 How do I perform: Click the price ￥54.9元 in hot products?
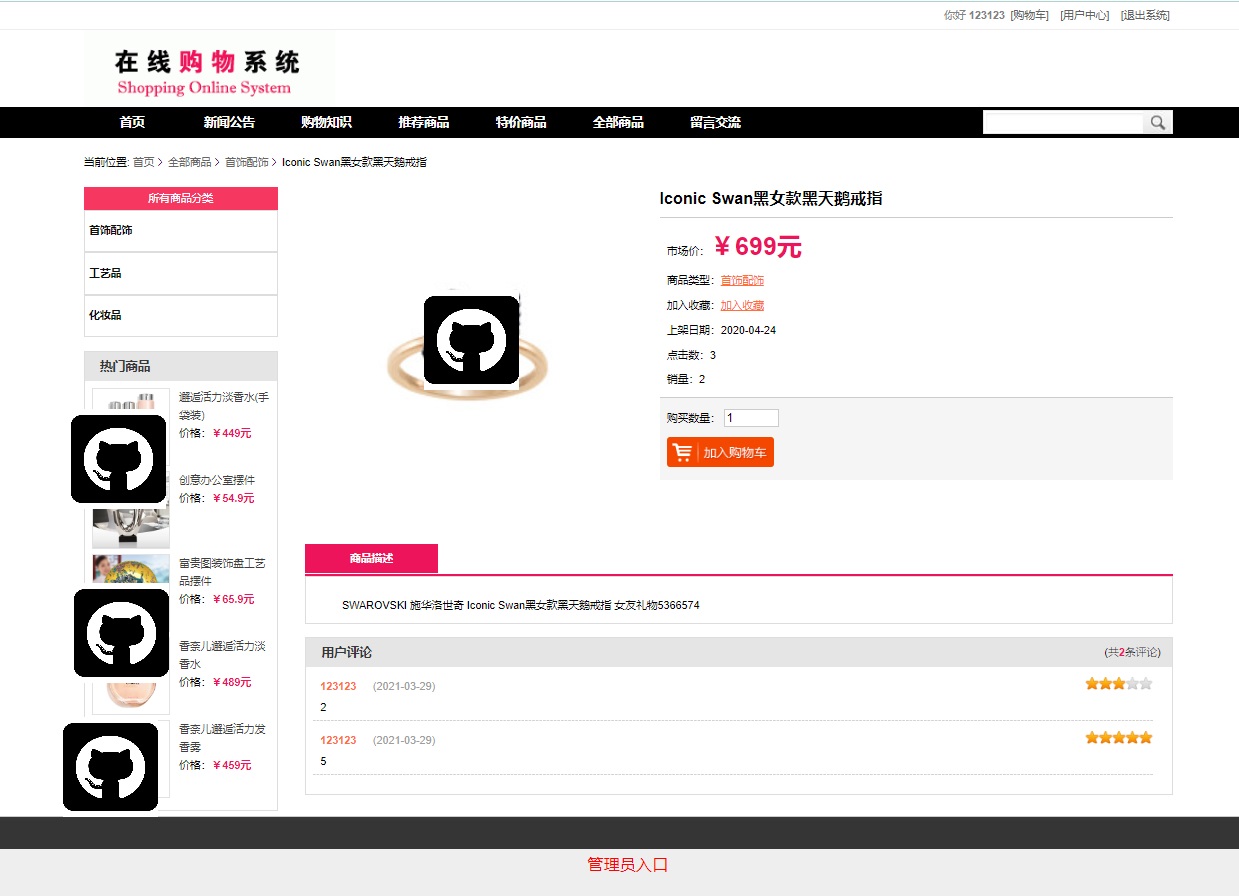(x=233, y=498)
